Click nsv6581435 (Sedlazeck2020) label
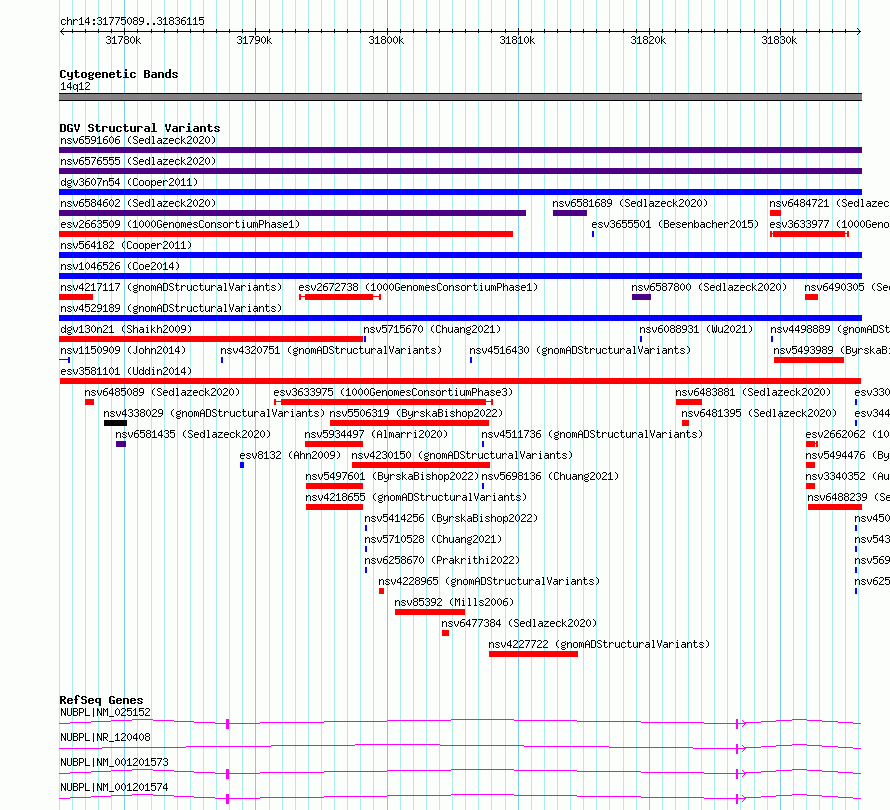Image resolution: width=890 pixels, height=810 pixels. (193, 434)
